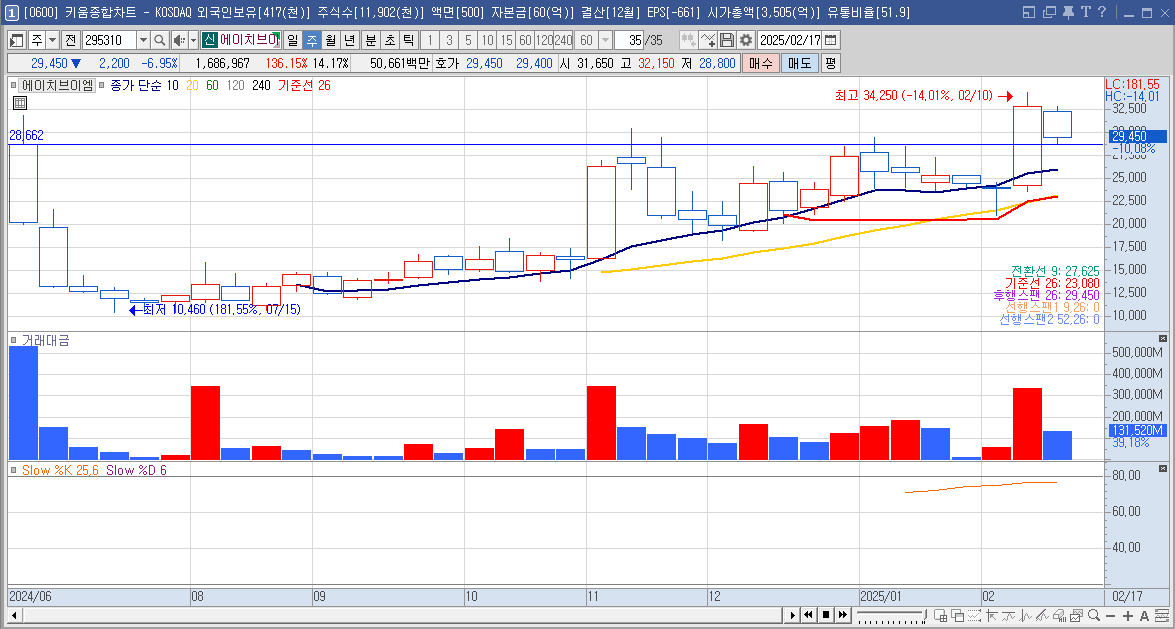Click the overlapping windows icon in bottom toolbar

click(957, 616)
